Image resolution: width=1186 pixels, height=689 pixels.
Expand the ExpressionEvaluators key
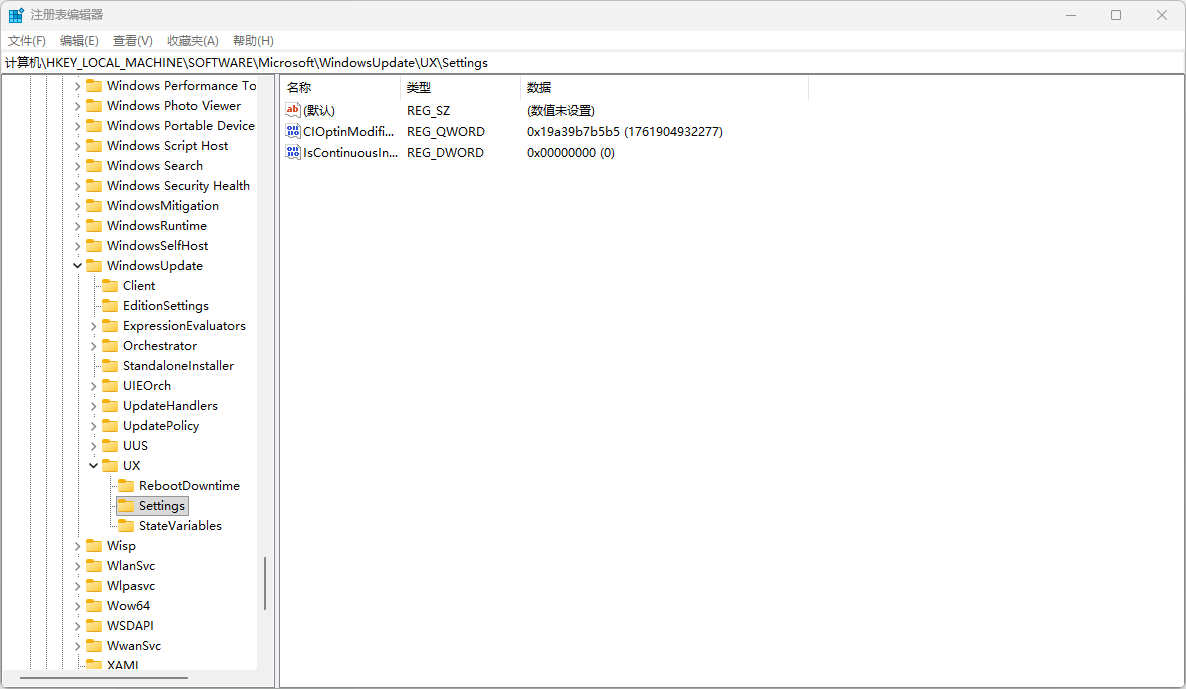[93, 327]
